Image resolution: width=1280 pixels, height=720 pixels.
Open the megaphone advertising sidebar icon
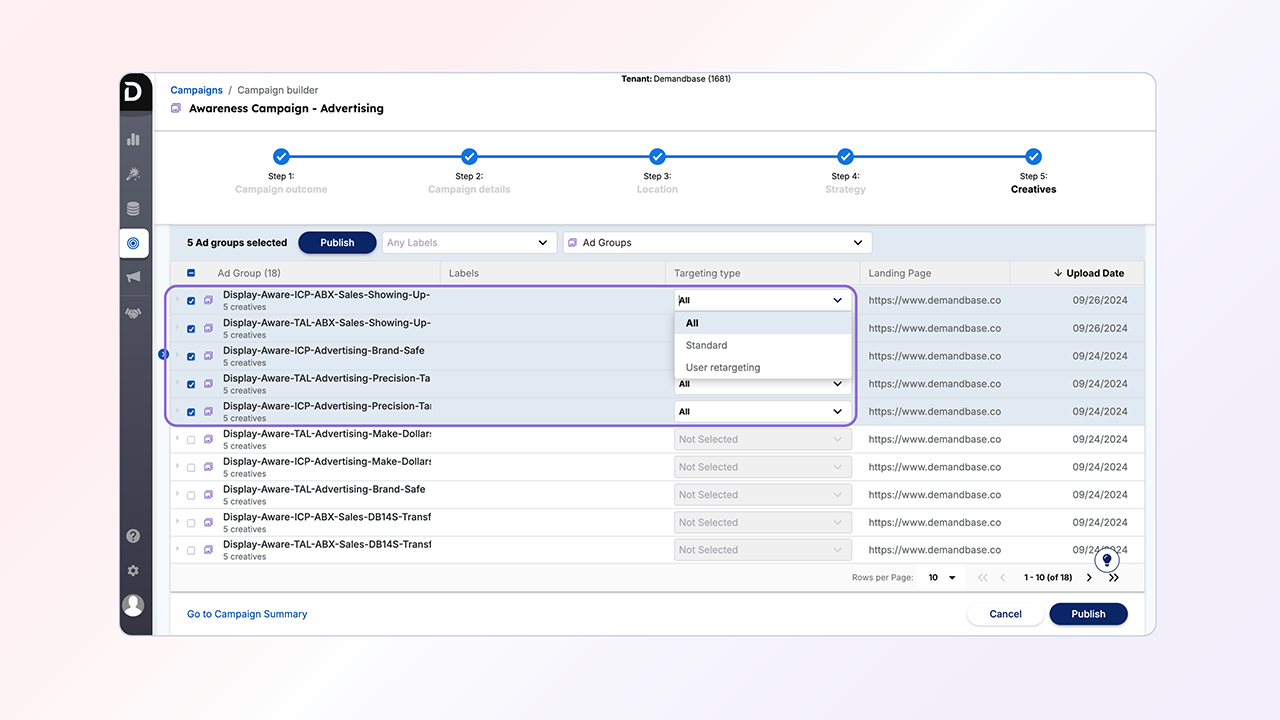point(133,277)
